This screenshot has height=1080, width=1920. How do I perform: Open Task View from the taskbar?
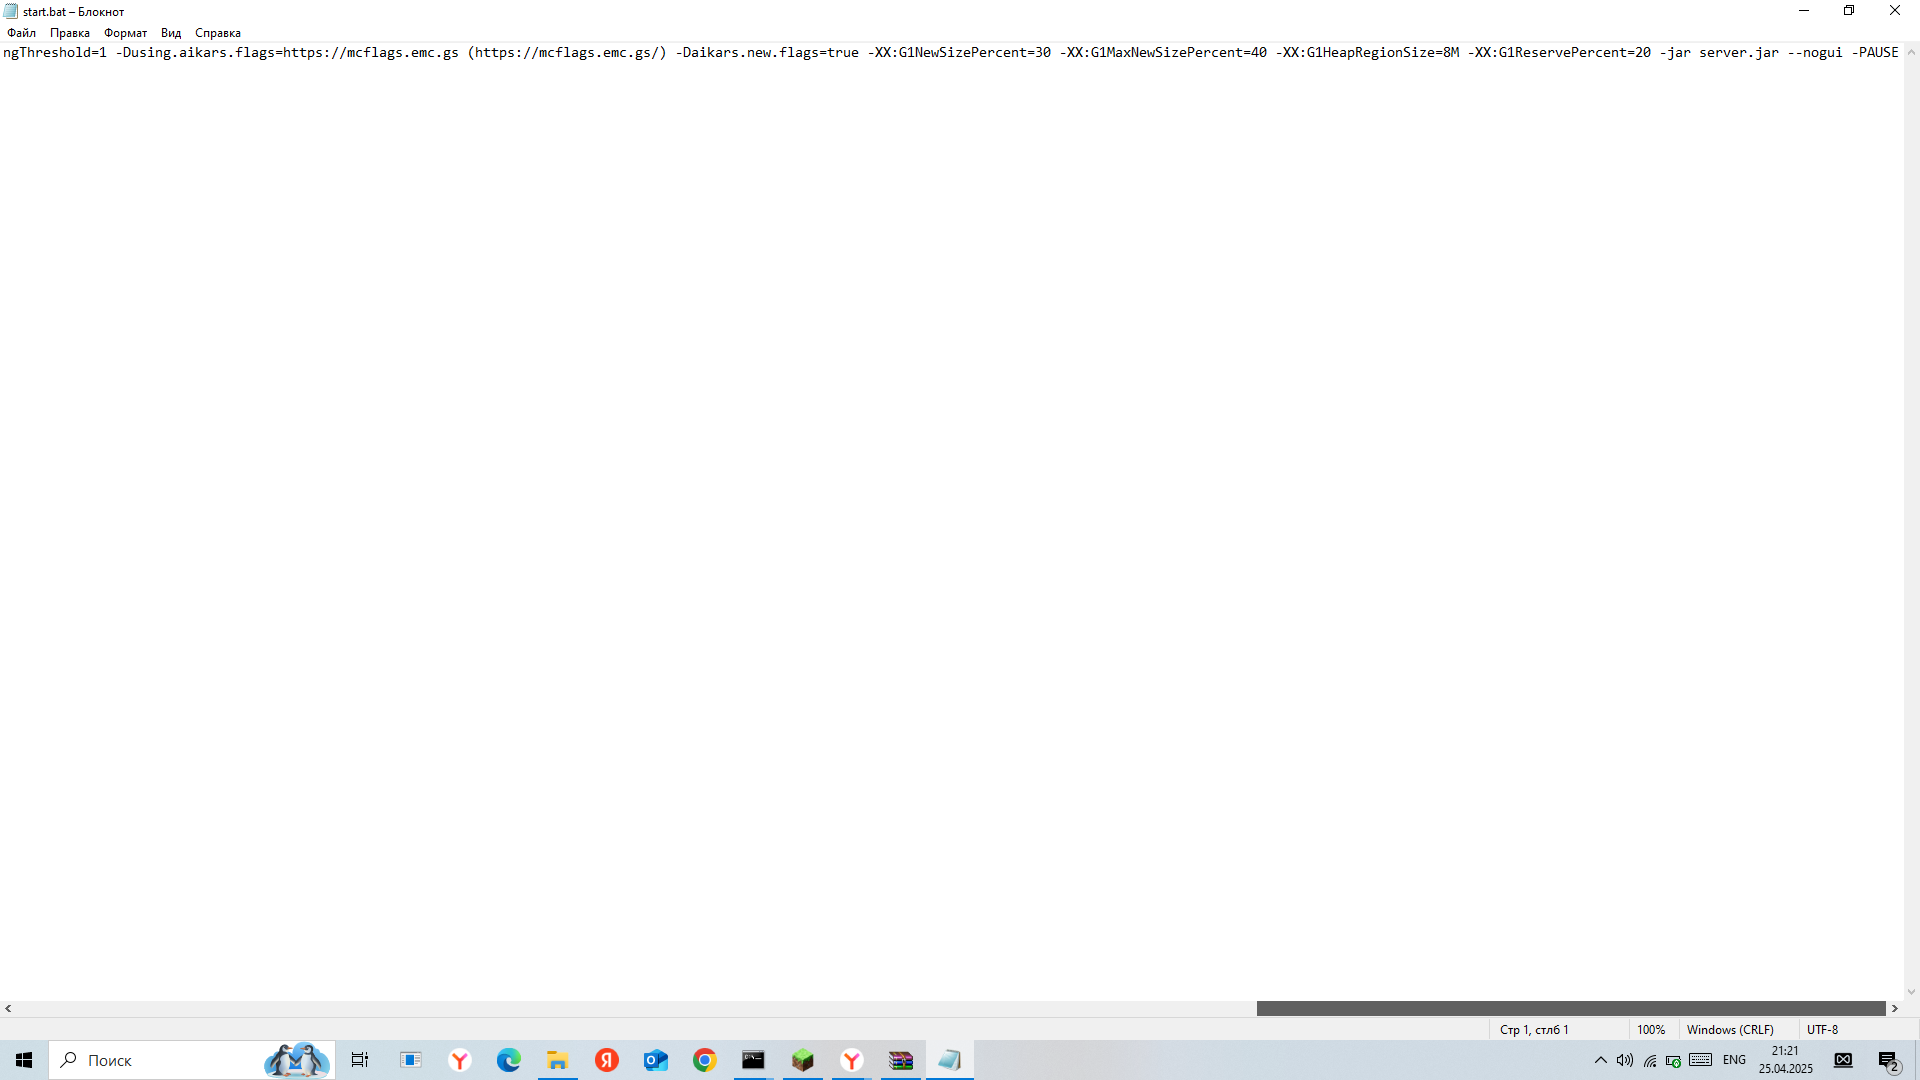coord(360,1060)
